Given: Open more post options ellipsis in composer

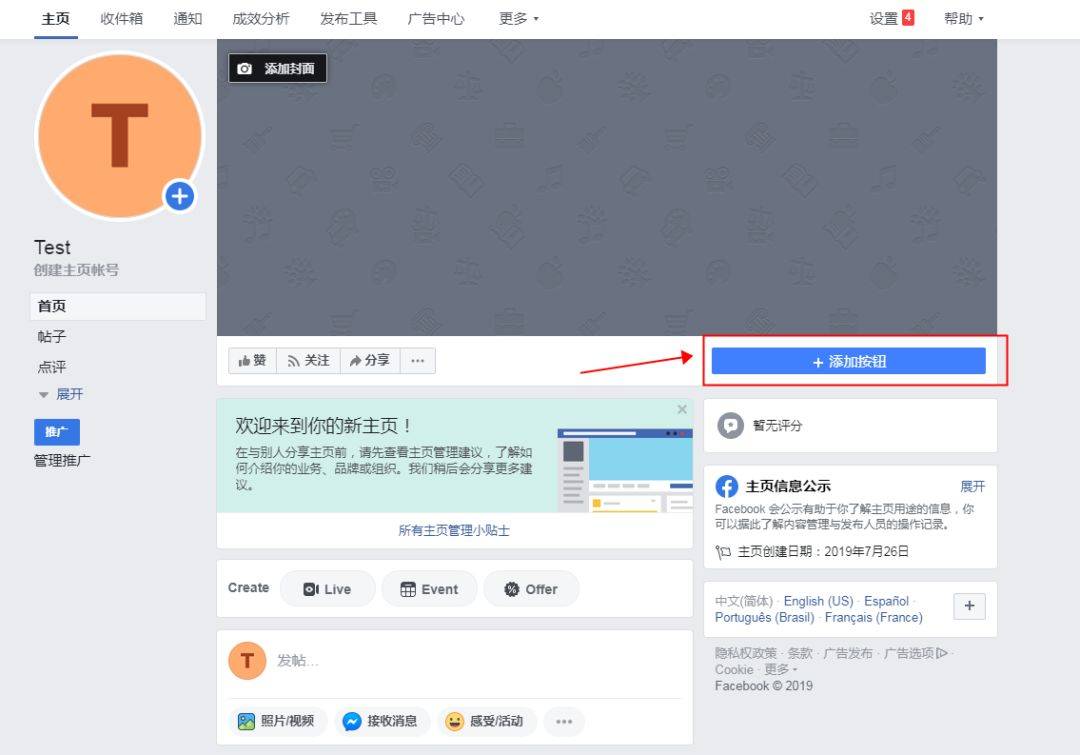Looking at the screenshot, I should click(564, 721).
